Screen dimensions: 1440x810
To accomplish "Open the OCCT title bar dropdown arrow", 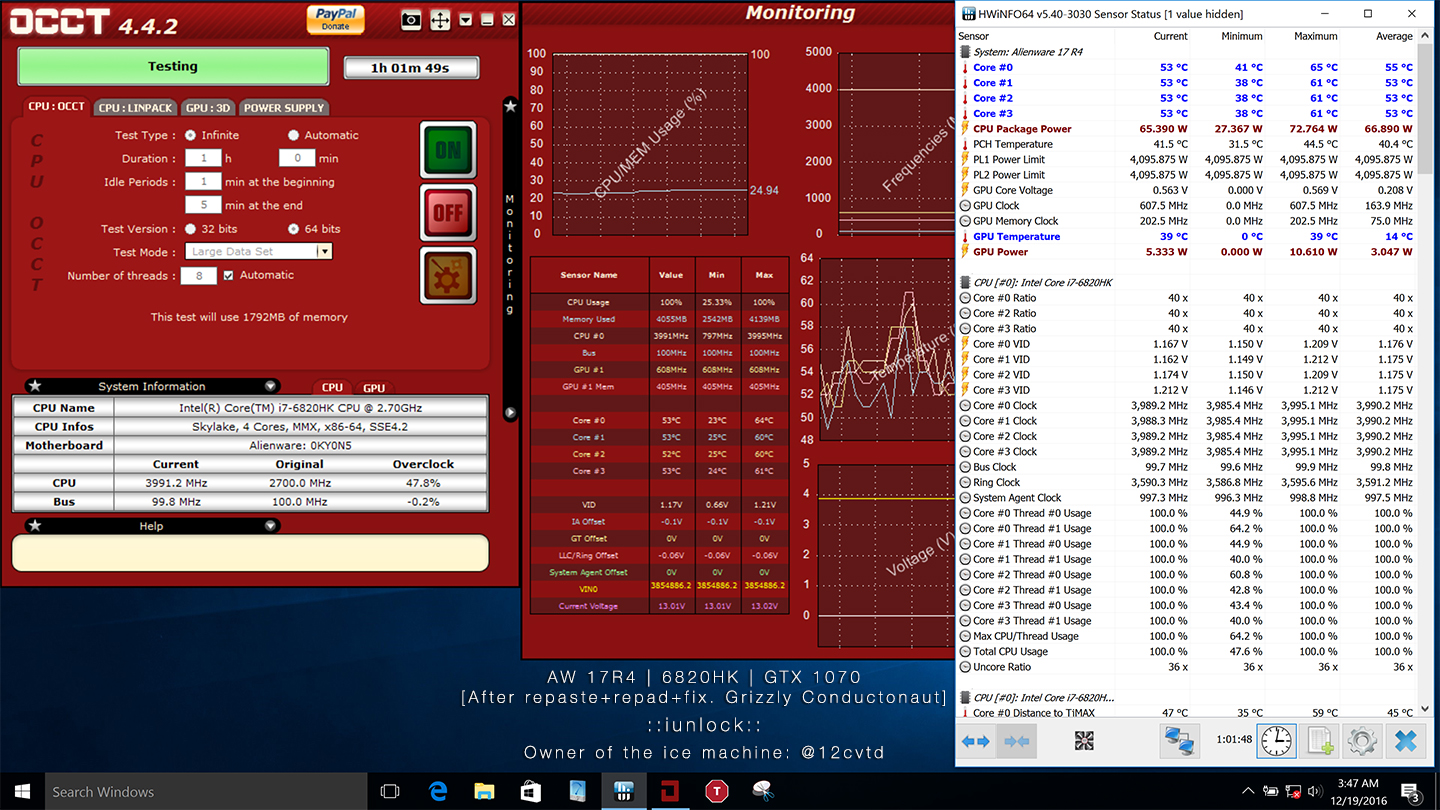I will 465,19.
